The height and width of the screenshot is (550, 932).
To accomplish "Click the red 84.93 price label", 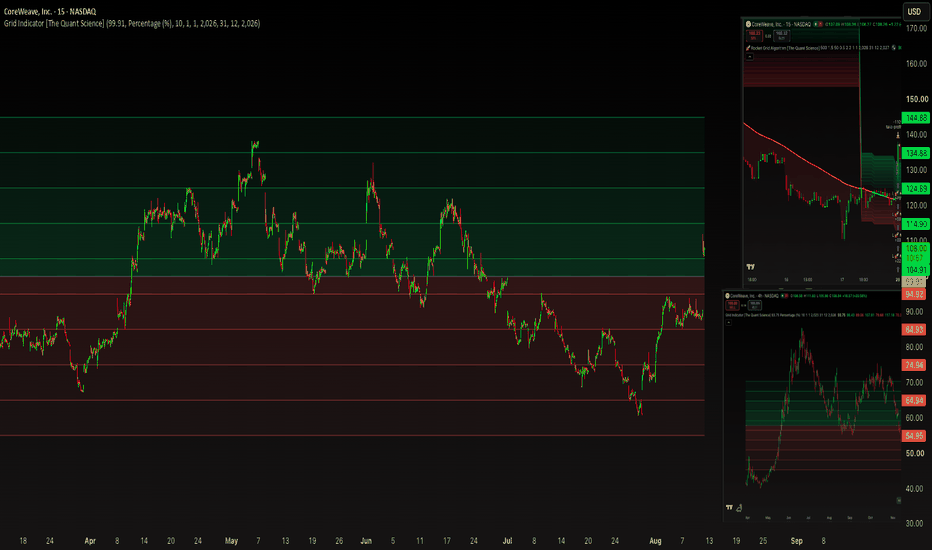I will coord(914,329).
